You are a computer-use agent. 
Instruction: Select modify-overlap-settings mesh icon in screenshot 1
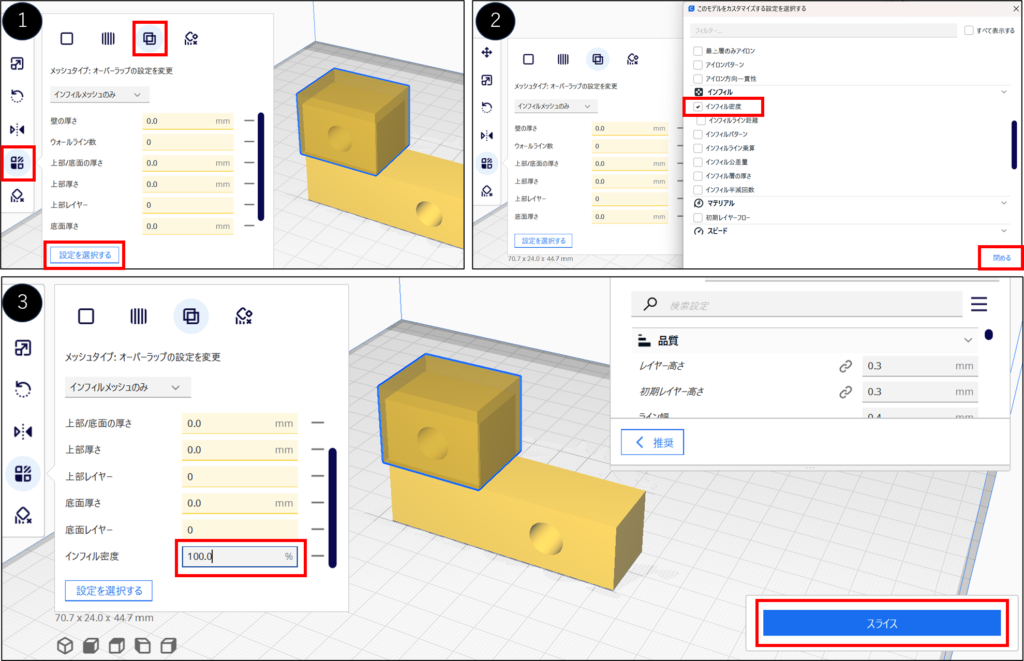click(150, 39)
